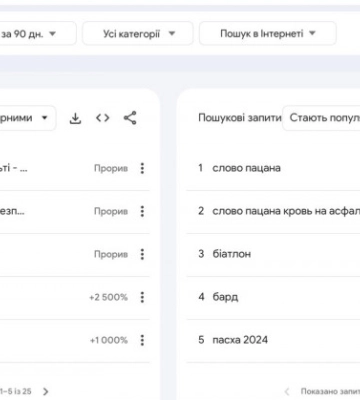Open the left panel sorting dropdown
Screen dimensions: 360x400
pos(27,118)
